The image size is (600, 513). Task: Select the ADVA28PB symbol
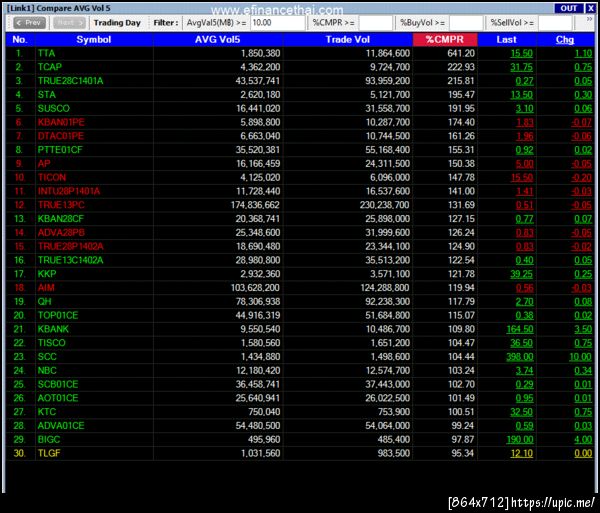[61, 232]
